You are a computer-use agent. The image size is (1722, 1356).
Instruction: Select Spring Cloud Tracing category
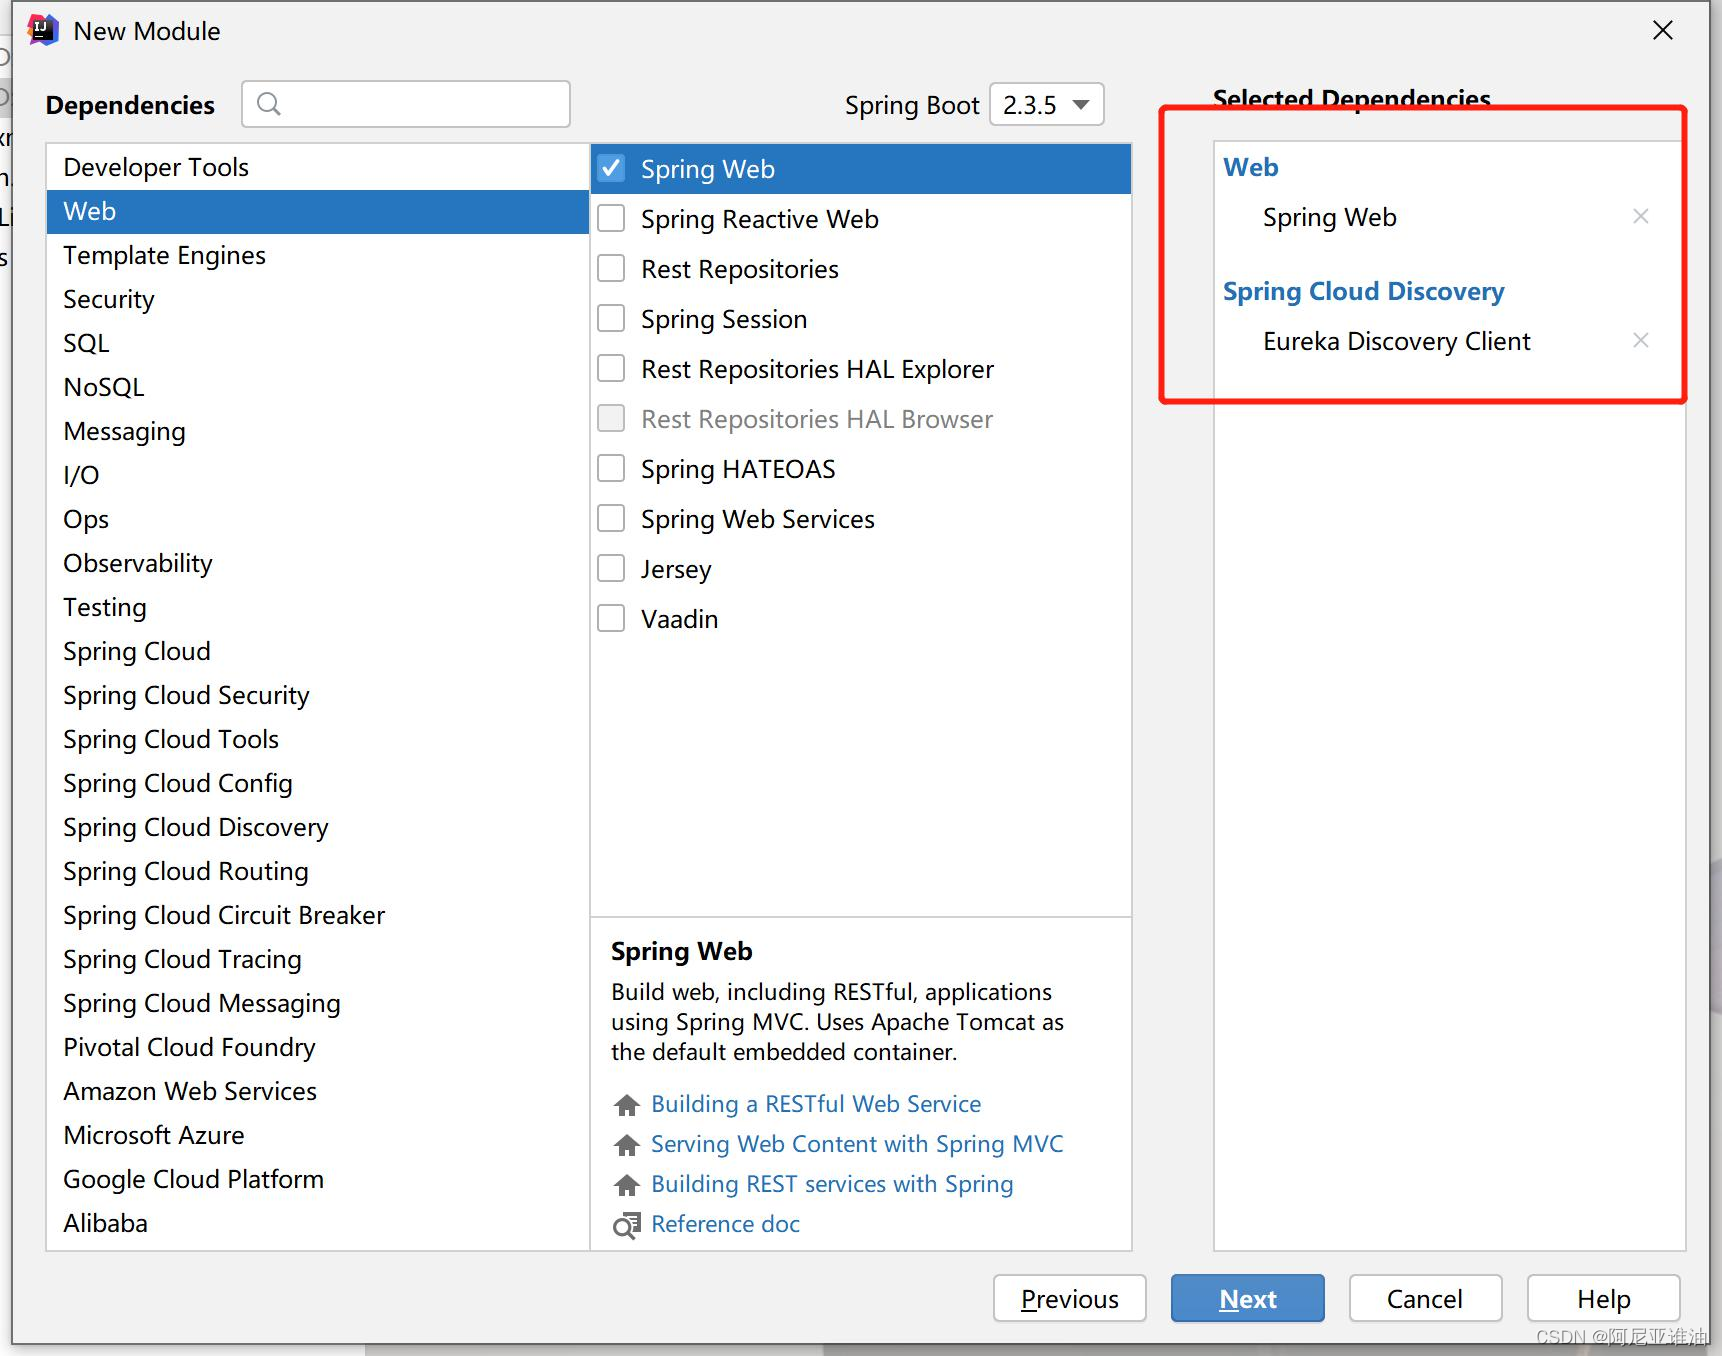tap(317, 959)
